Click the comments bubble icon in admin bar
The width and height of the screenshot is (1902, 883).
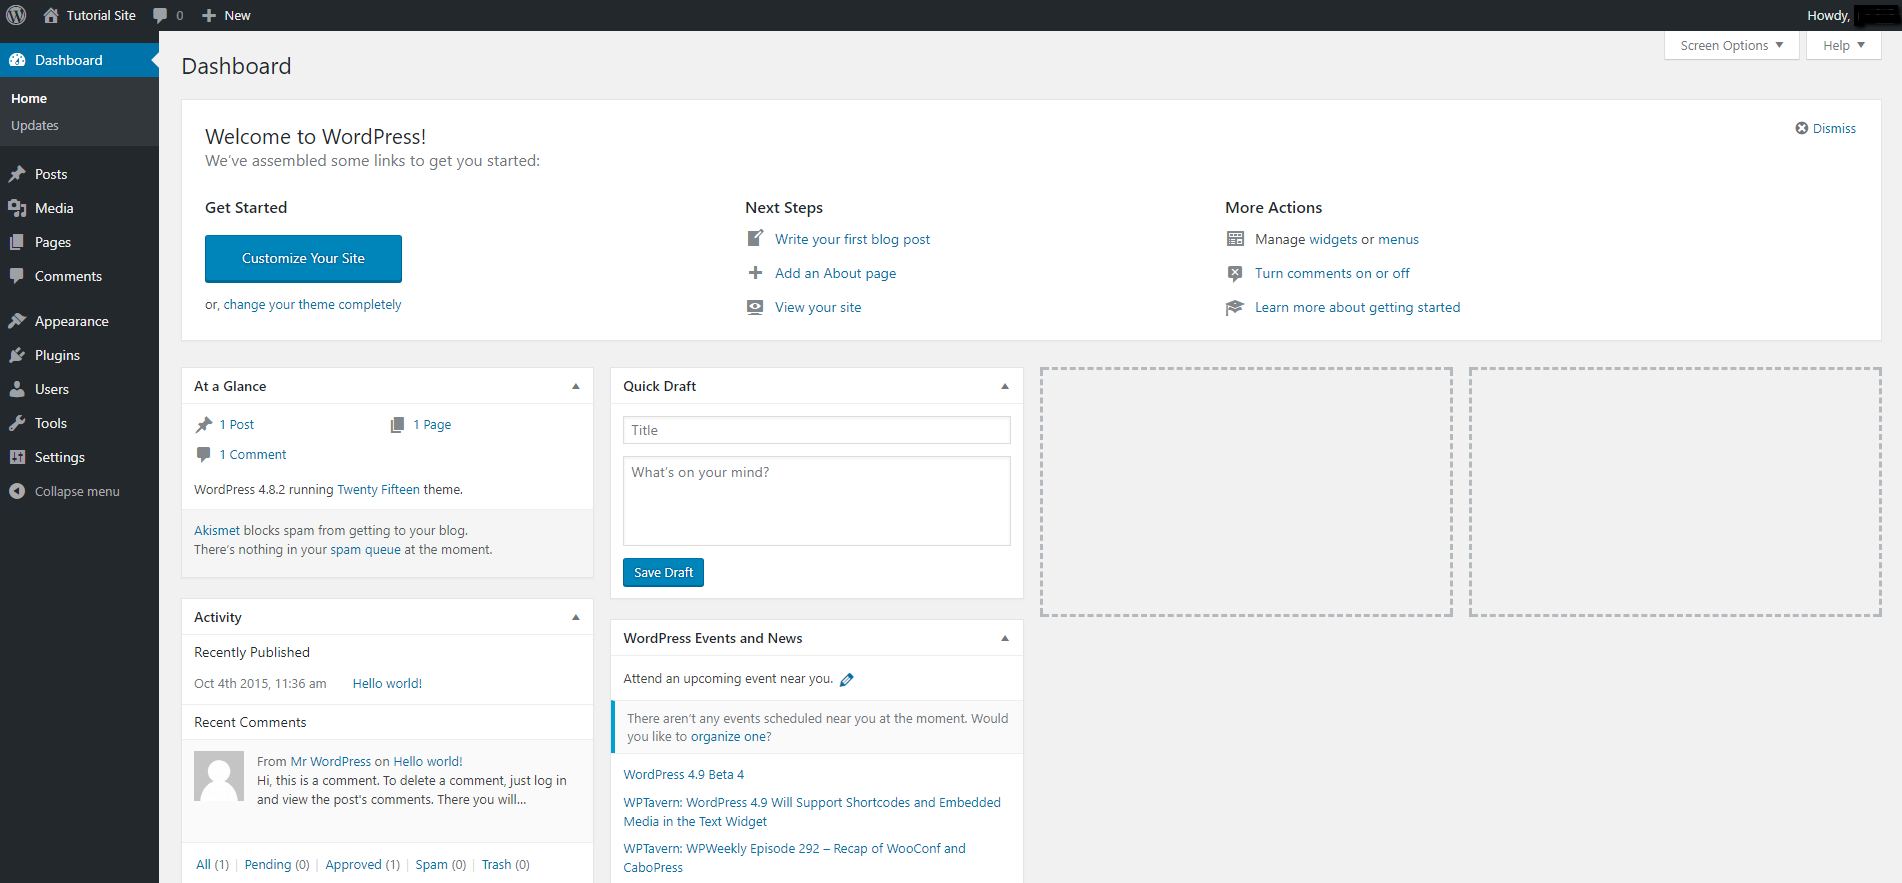click(160, 15)
